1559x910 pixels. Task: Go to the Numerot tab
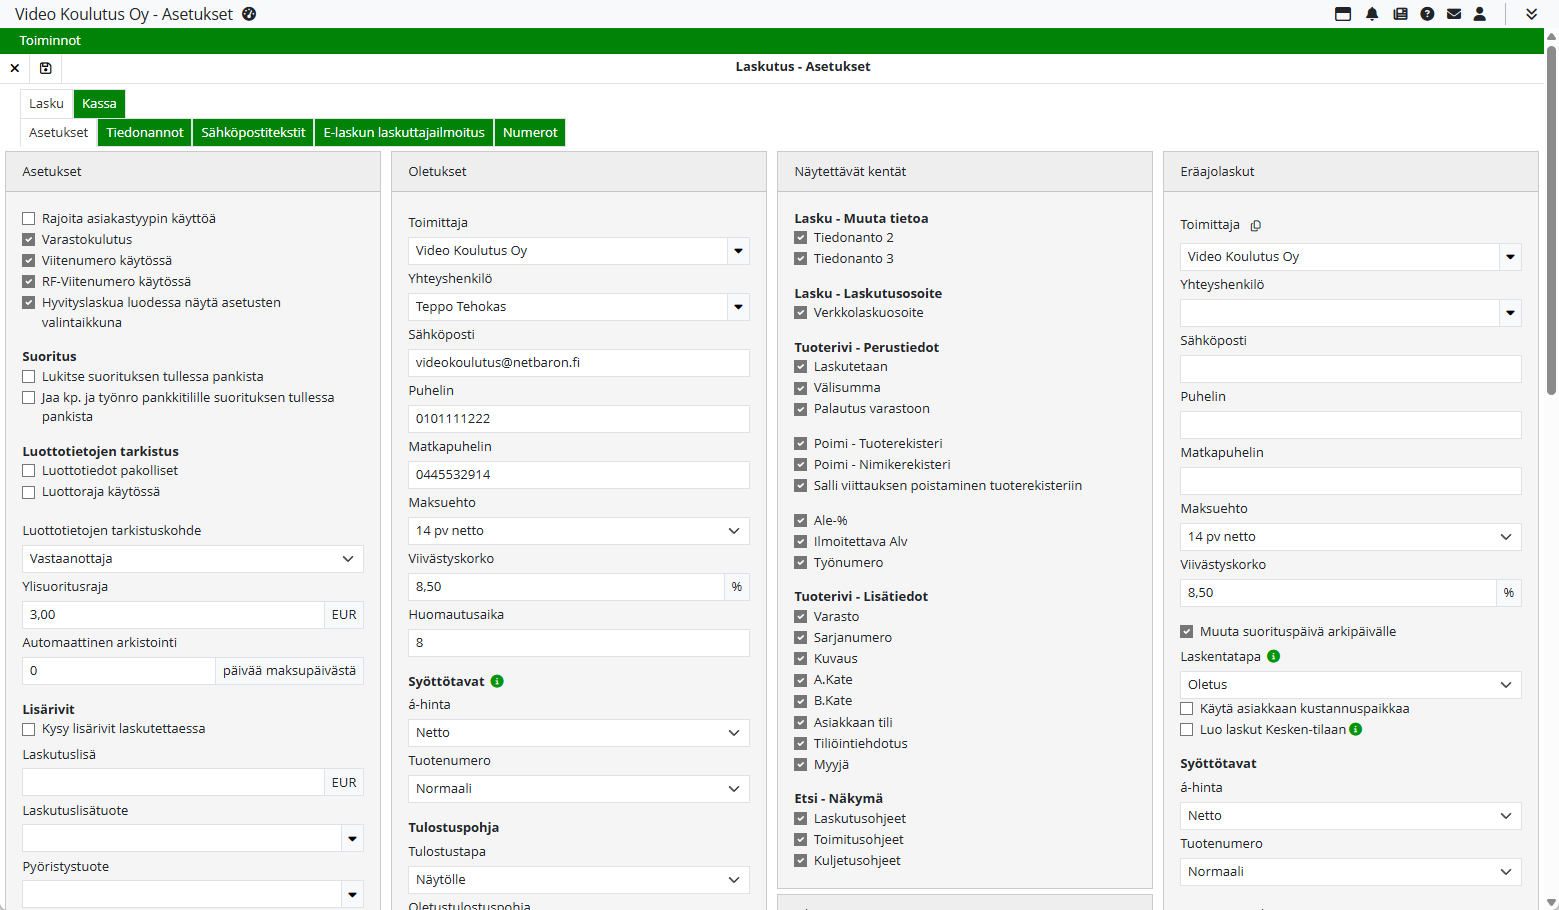point(530,133)
